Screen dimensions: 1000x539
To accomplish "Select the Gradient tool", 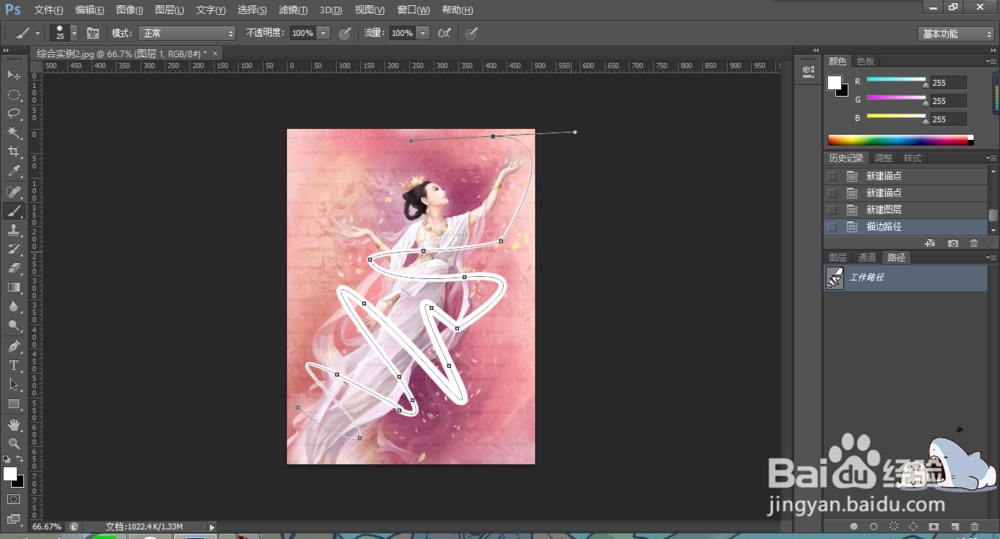I will pyautogui.click(x=13, y=288).
